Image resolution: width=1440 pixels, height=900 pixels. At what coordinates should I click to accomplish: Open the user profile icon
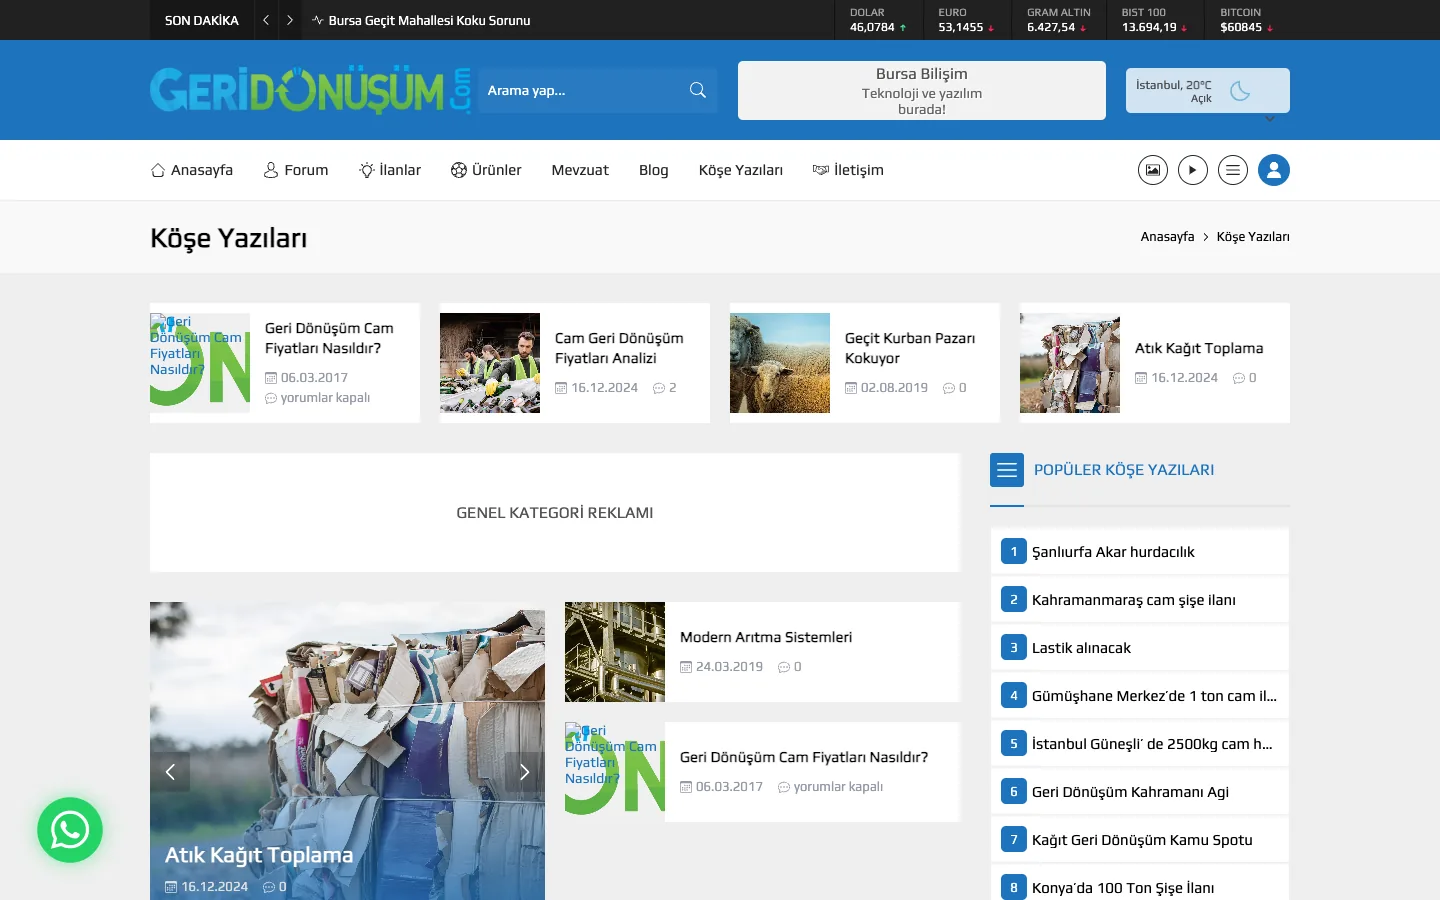pos(1274,170)
